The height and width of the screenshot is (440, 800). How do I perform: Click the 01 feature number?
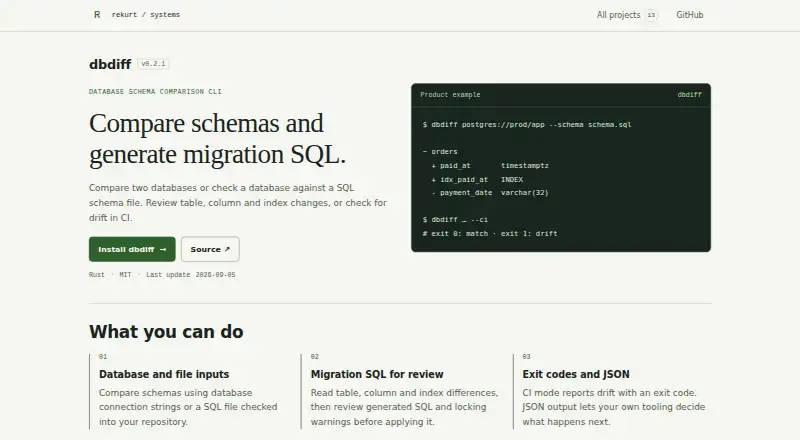point(103,357)
